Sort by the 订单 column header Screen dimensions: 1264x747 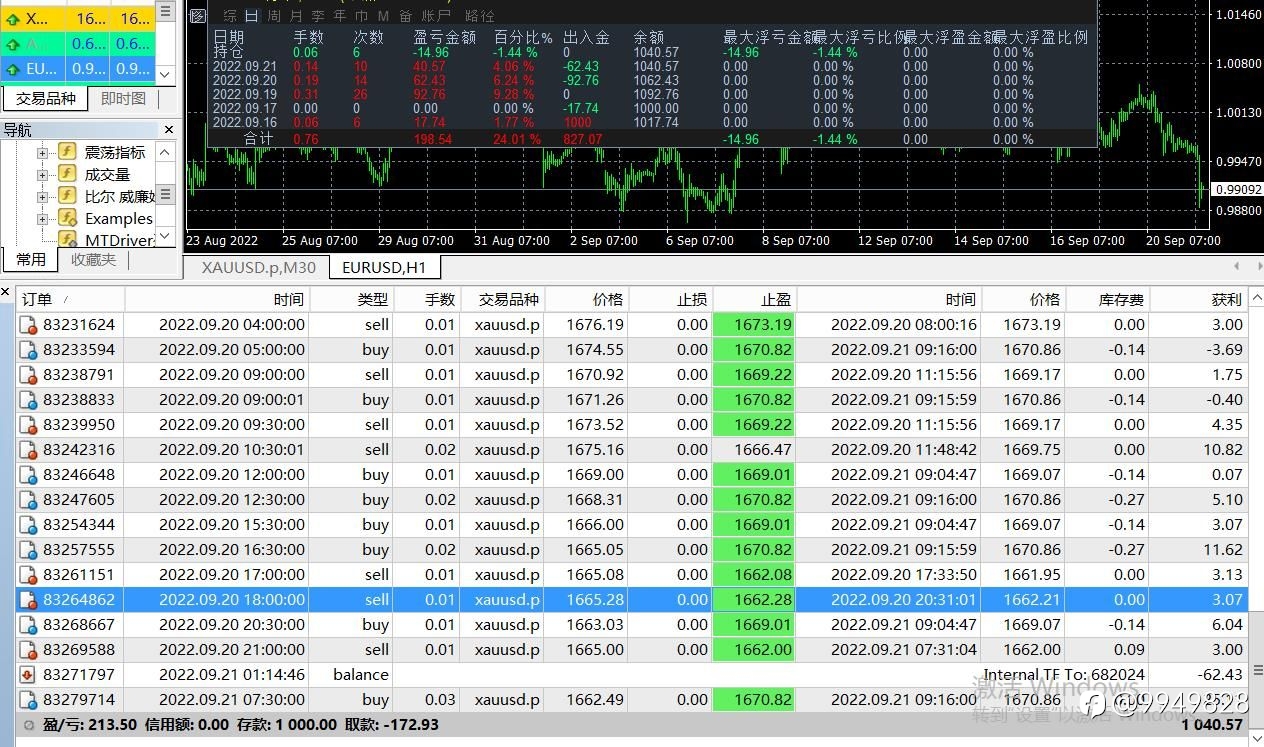click(x=70, y=299)
